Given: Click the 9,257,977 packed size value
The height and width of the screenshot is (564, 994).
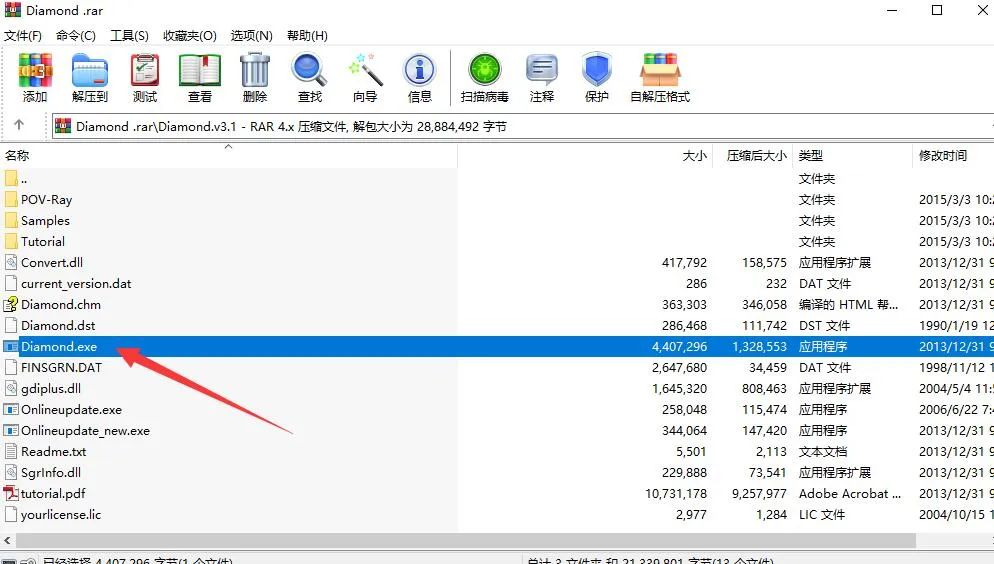Looking at the screenshot, I should [x=759, y=494].
